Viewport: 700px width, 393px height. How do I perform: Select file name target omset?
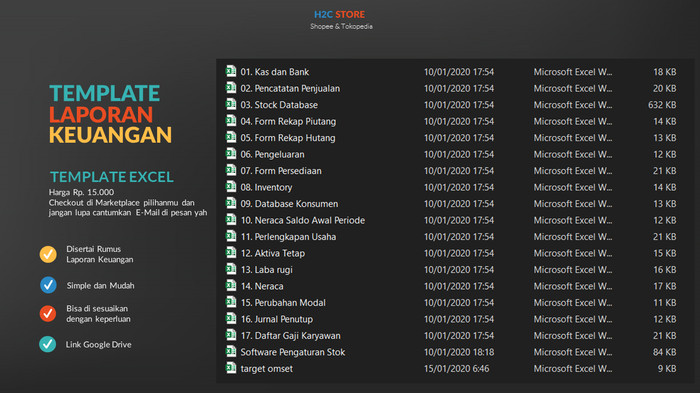point(267,369)
